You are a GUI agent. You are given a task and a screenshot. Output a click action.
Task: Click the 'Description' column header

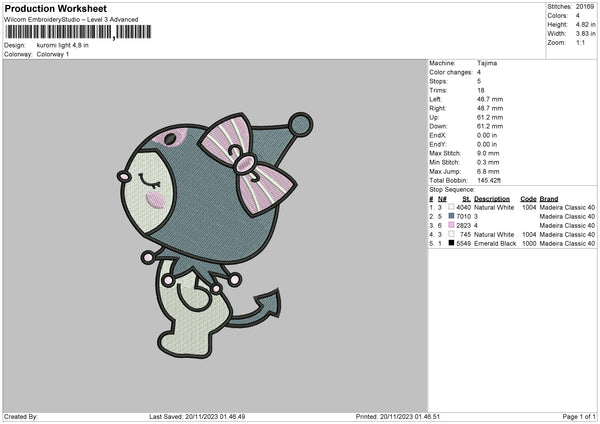point(492,199)
